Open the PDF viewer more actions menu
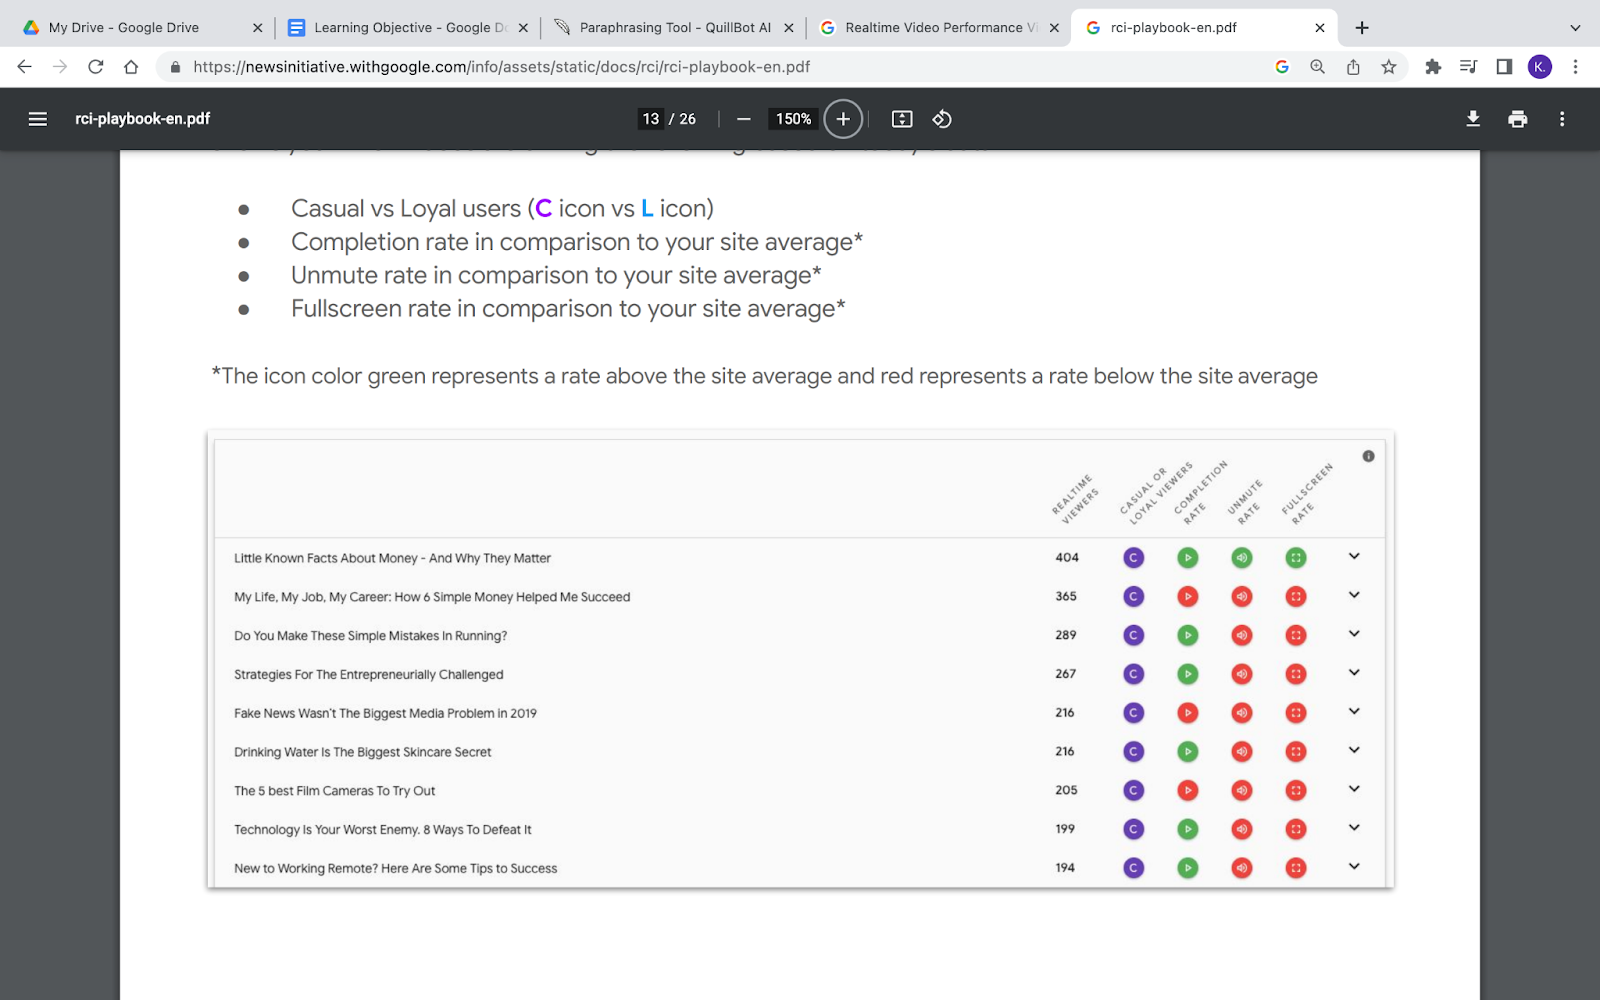 pyautogui.click(x=1561, y=119)
